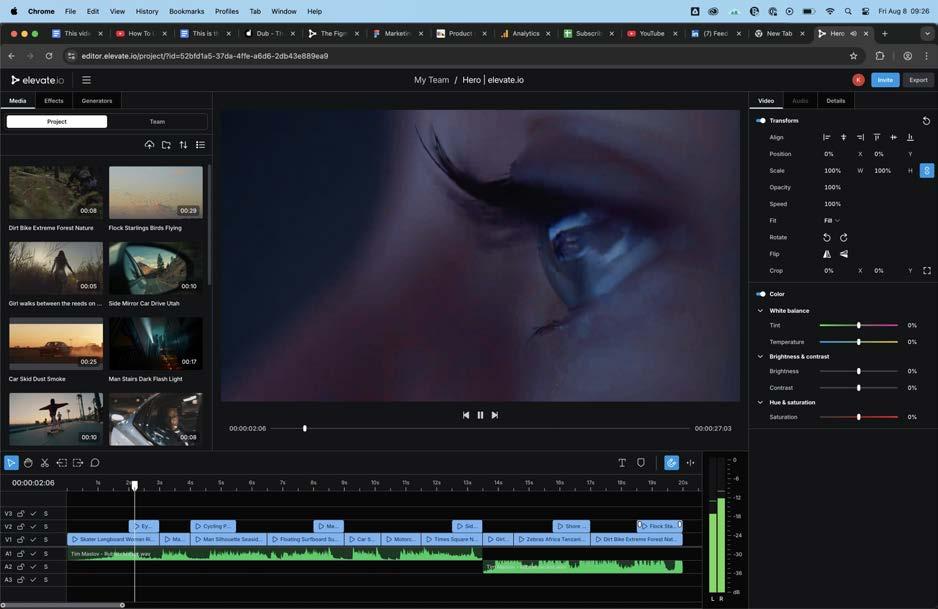Reset Transform settings with the undo arrow
Image resolution: width=938 pixels, height=609 pixels.
coord(926,121)
